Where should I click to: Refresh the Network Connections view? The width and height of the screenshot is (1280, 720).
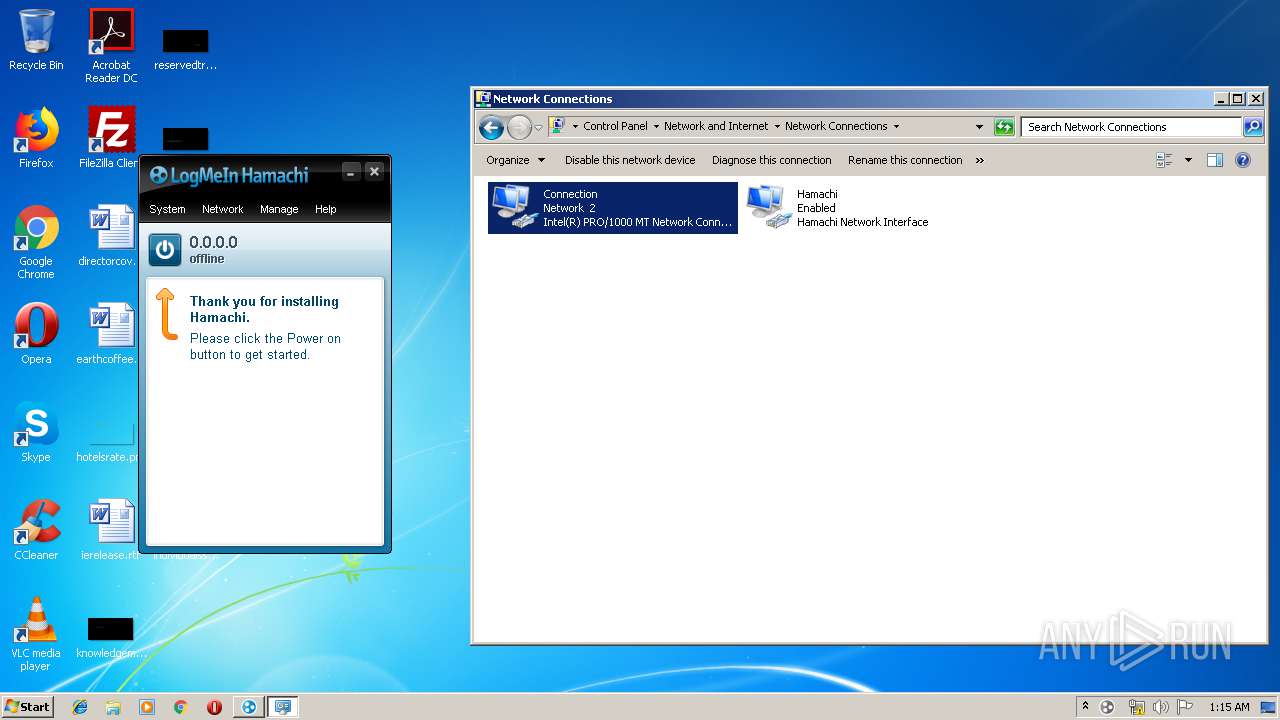coord(1004,127)
